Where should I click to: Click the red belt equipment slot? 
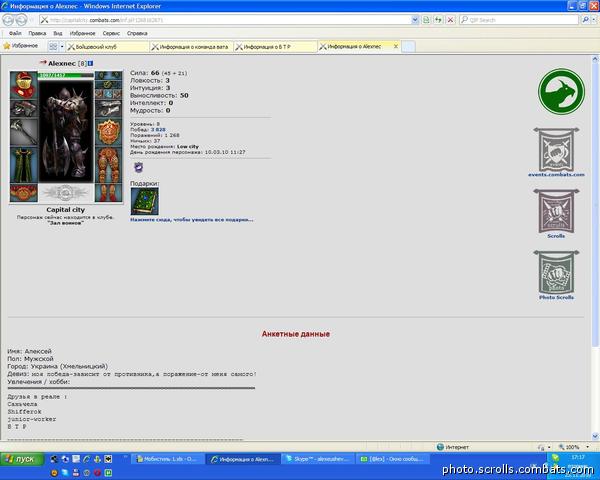24,193
